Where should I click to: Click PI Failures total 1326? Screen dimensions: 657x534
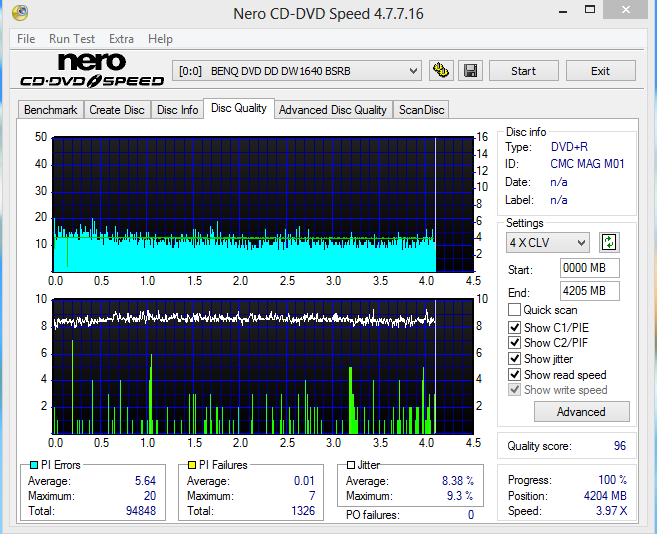click(x=303, y=511)
